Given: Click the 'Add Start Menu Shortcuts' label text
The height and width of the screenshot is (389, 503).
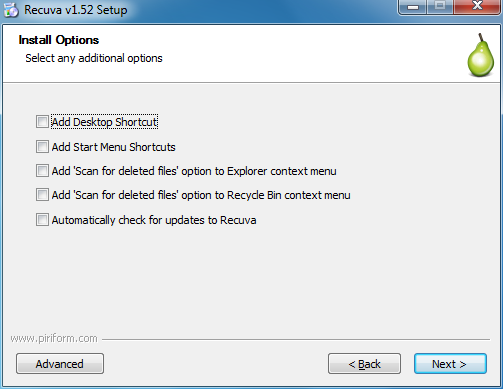Looking at the screenshot, I should [113, 147].
